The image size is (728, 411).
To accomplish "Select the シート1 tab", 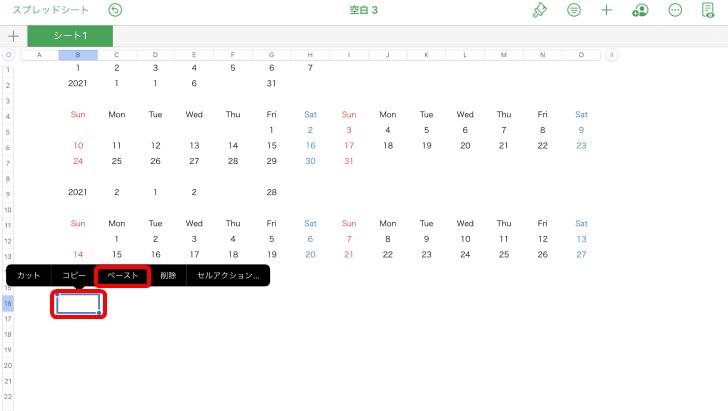I will 70,36.
